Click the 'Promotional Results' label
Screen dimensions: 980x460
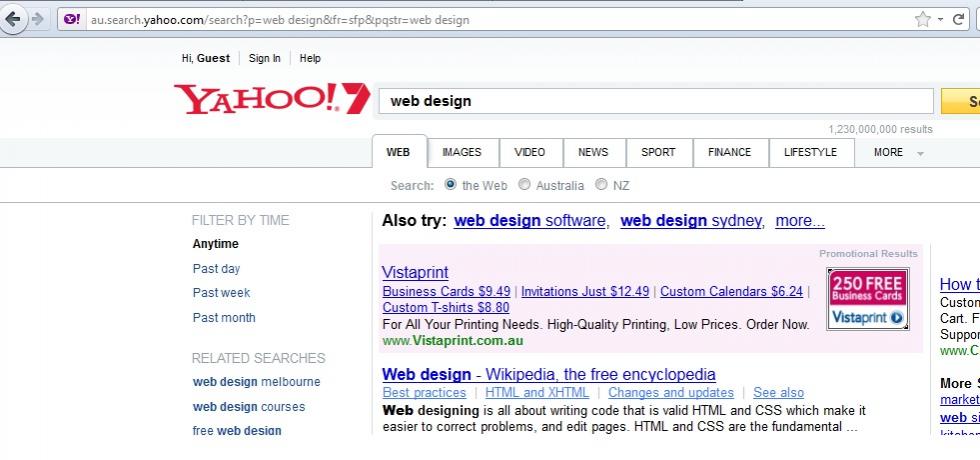(x=868, y=254)
